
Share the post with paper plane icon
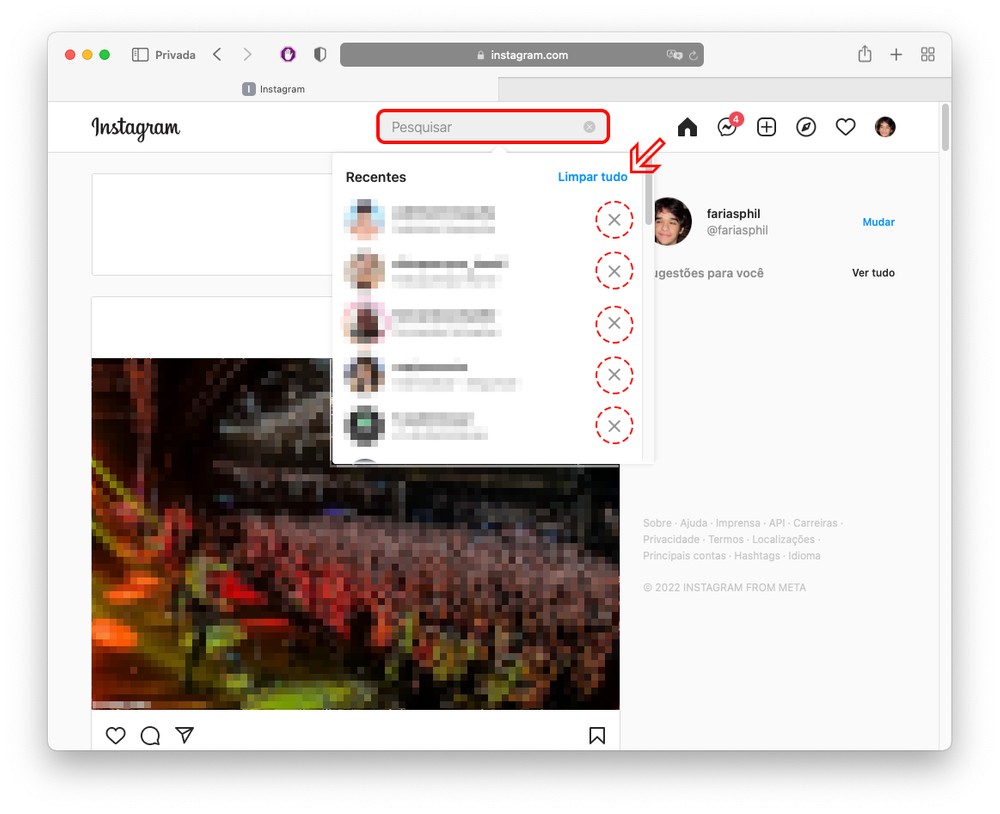pos(184,735)
